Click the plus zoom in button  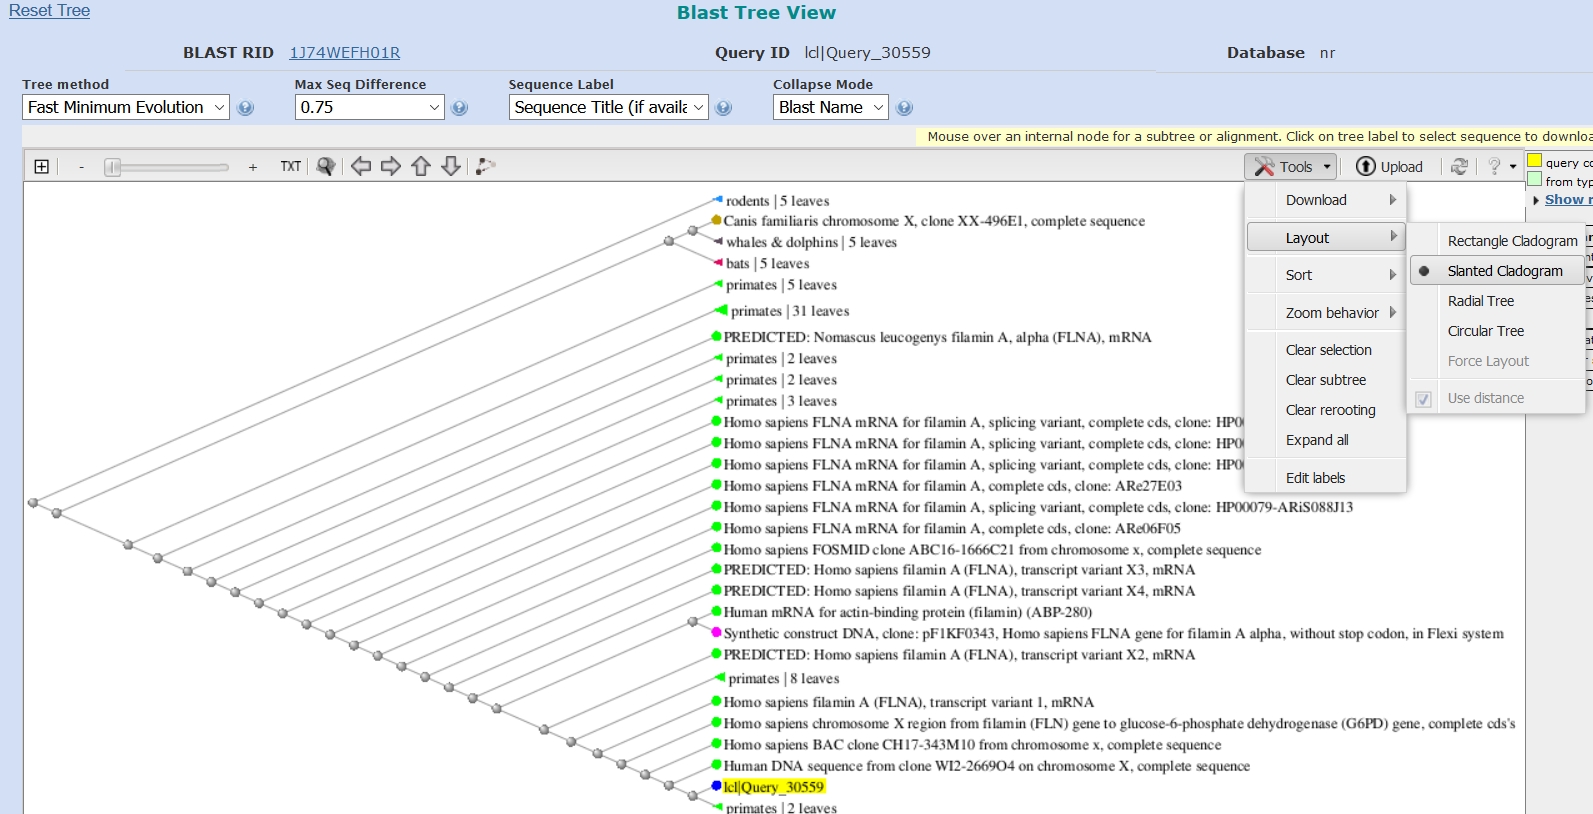(253, 167)
